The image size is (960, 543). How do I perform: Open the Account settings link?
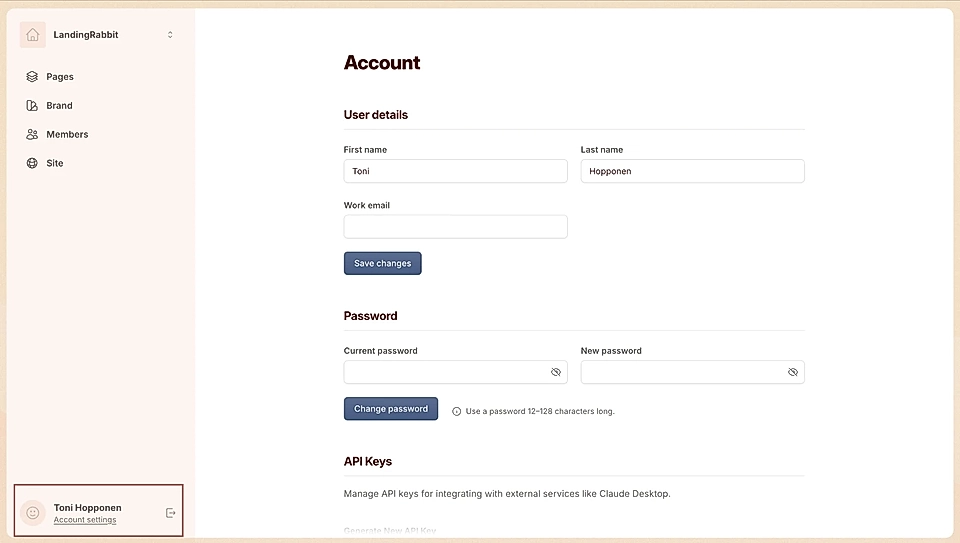(84, 520)
